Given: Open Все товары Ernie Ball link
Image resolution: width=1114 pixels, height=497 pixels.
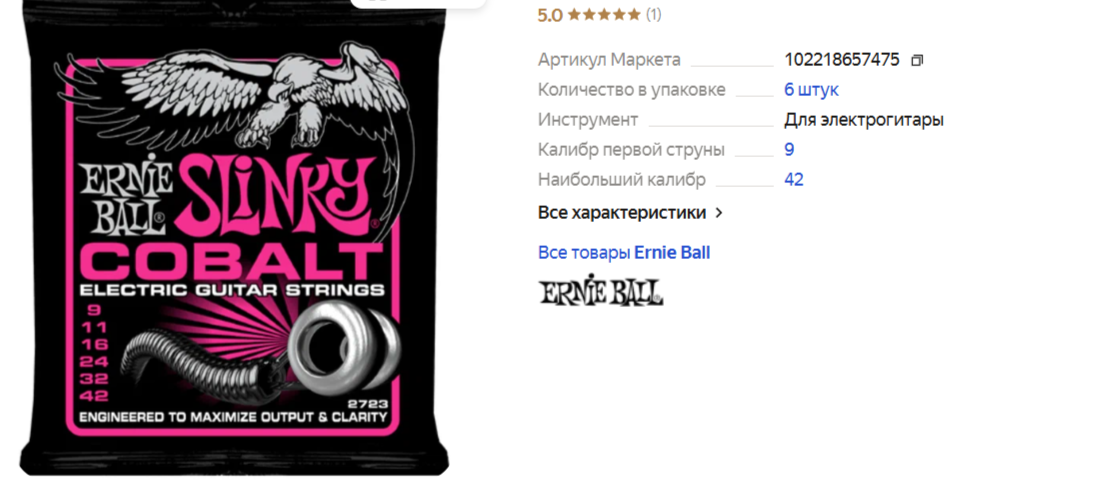Looking at the screenshot, I should click(624, 253).
